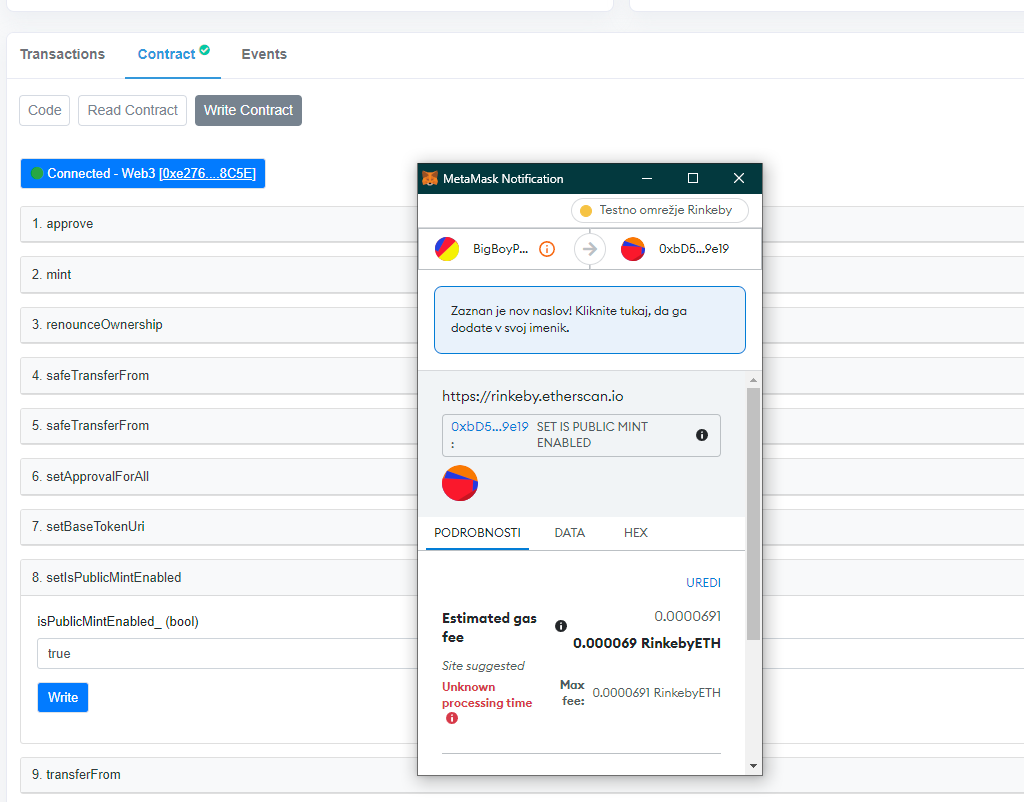Select the BigBoyP account avatar
1024x802 pixels.
point(446,248)
